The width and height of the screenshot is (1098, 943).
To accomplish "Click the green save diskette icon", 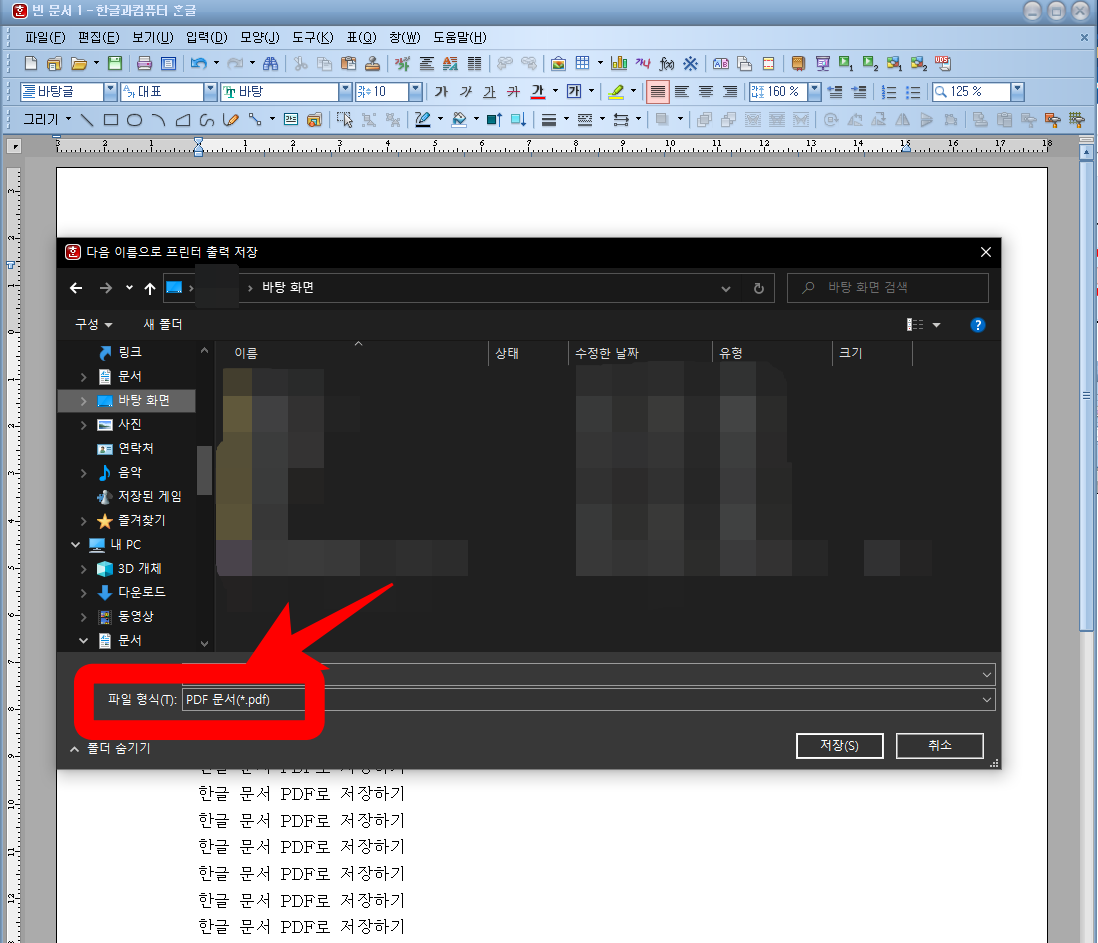I will click(115, 64).
